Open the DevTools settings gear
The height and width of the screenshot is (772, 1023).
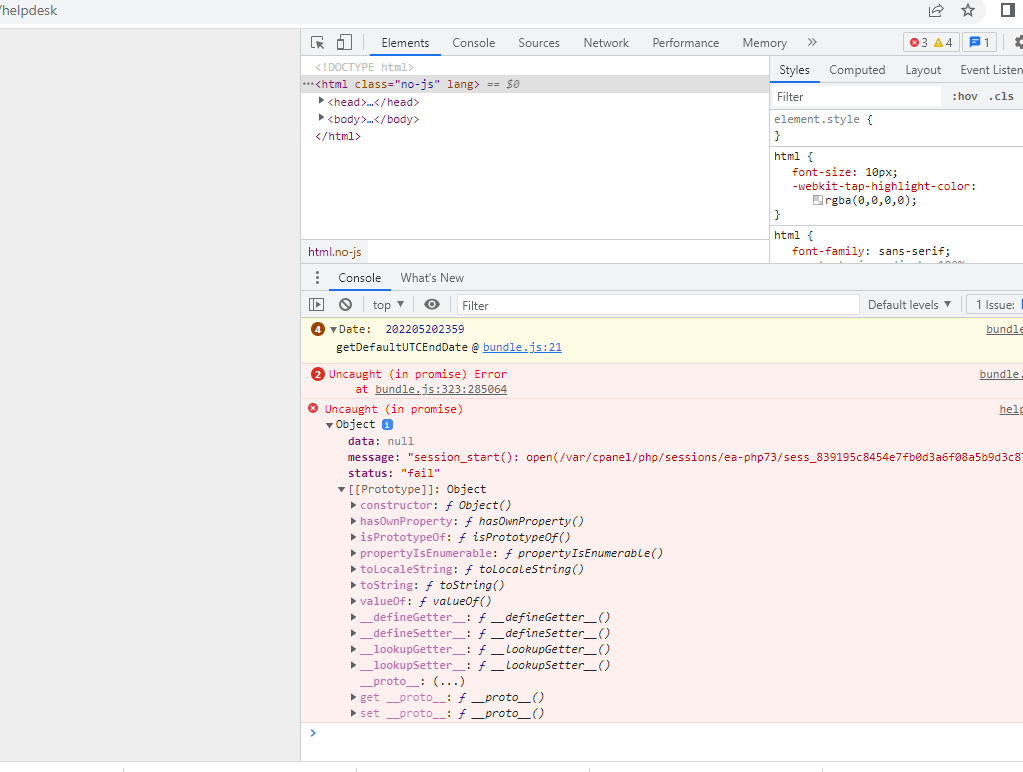click(x=1018, y=43)
